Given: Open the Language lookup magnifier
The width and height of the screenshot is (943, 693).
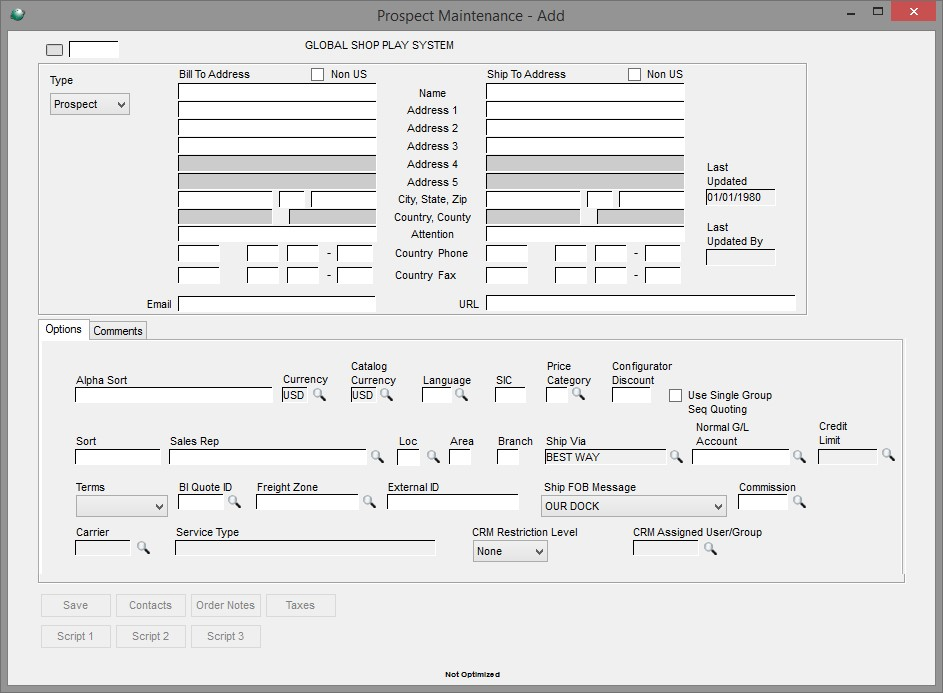Looking at the screenshot, I should pyautogui.click(x=461, y=395).
